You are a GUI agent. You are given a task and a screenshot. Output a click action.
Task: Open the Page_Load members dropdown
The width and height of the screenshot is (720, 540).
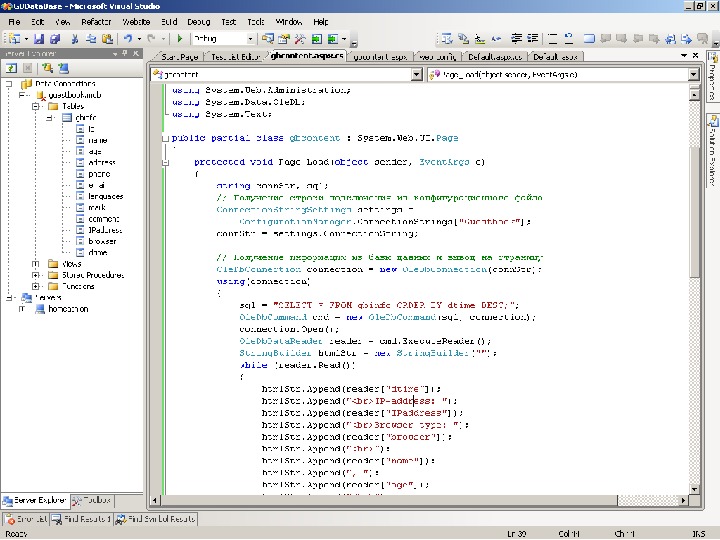point(693,75)
